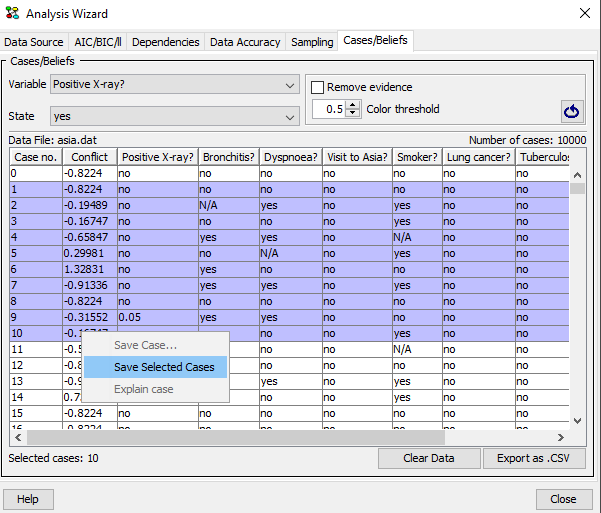Click case number 12 cell
Viewport: 601px width, 513px height.
pyautogui.click(x=36, y=365)
